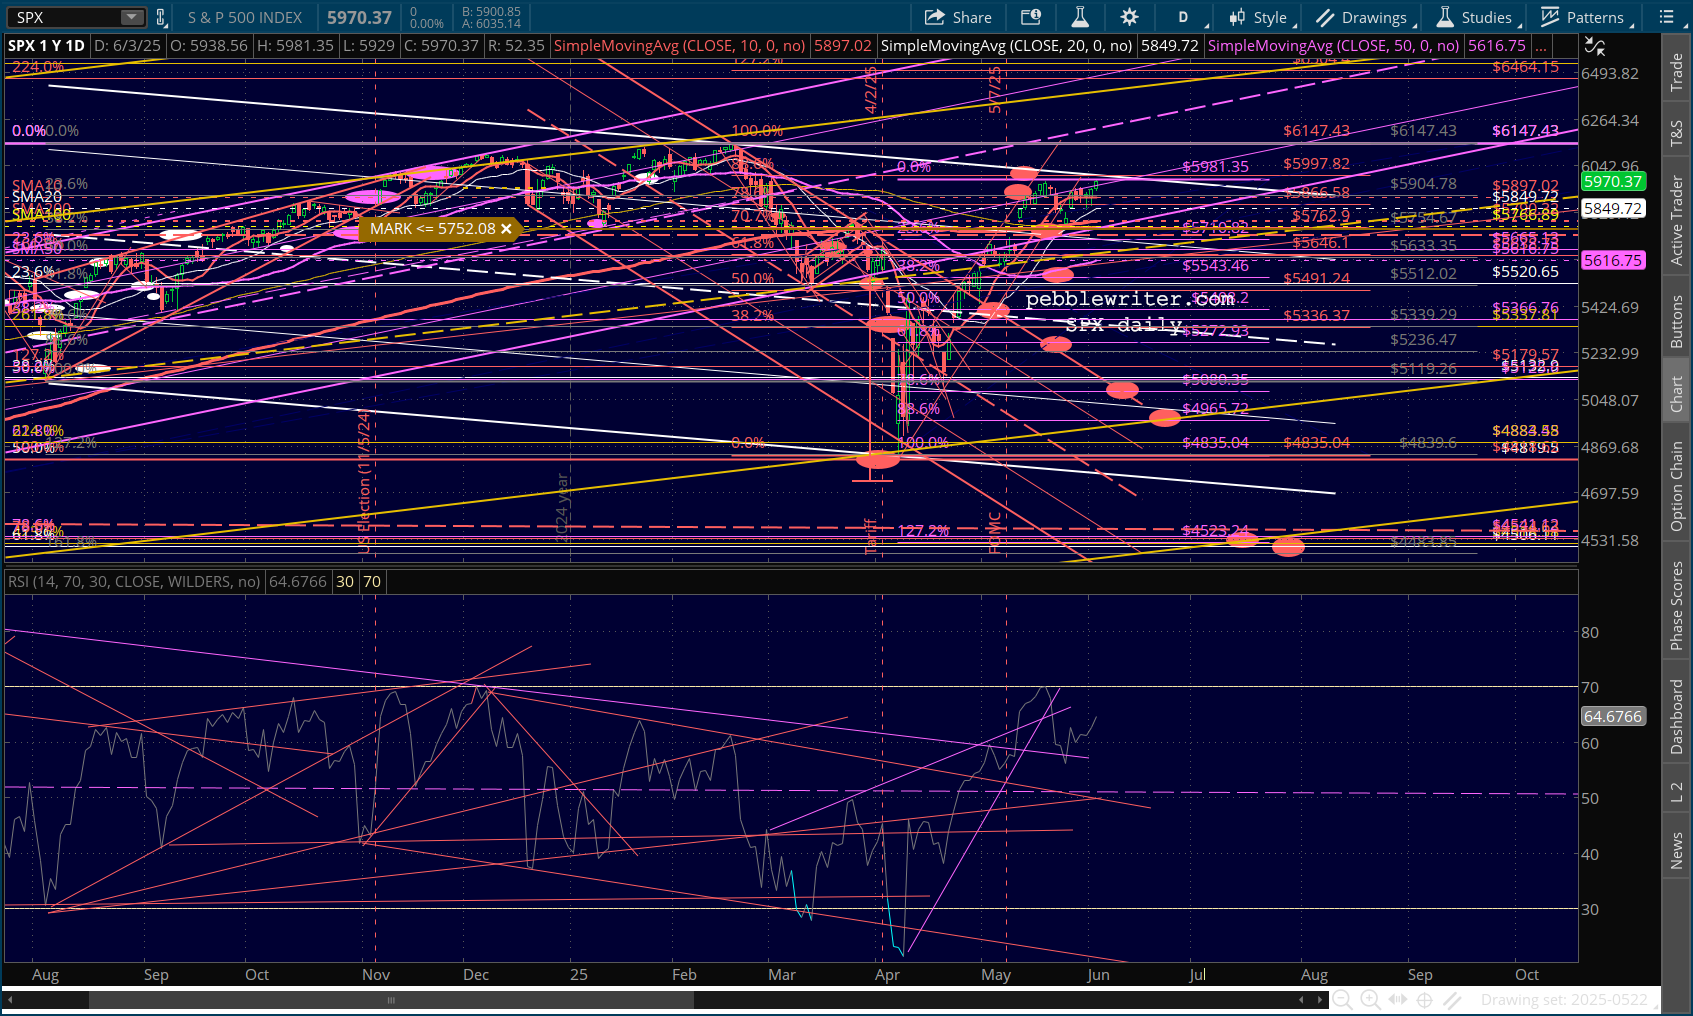Open the D timeframe dropdown

point(1185,17)
